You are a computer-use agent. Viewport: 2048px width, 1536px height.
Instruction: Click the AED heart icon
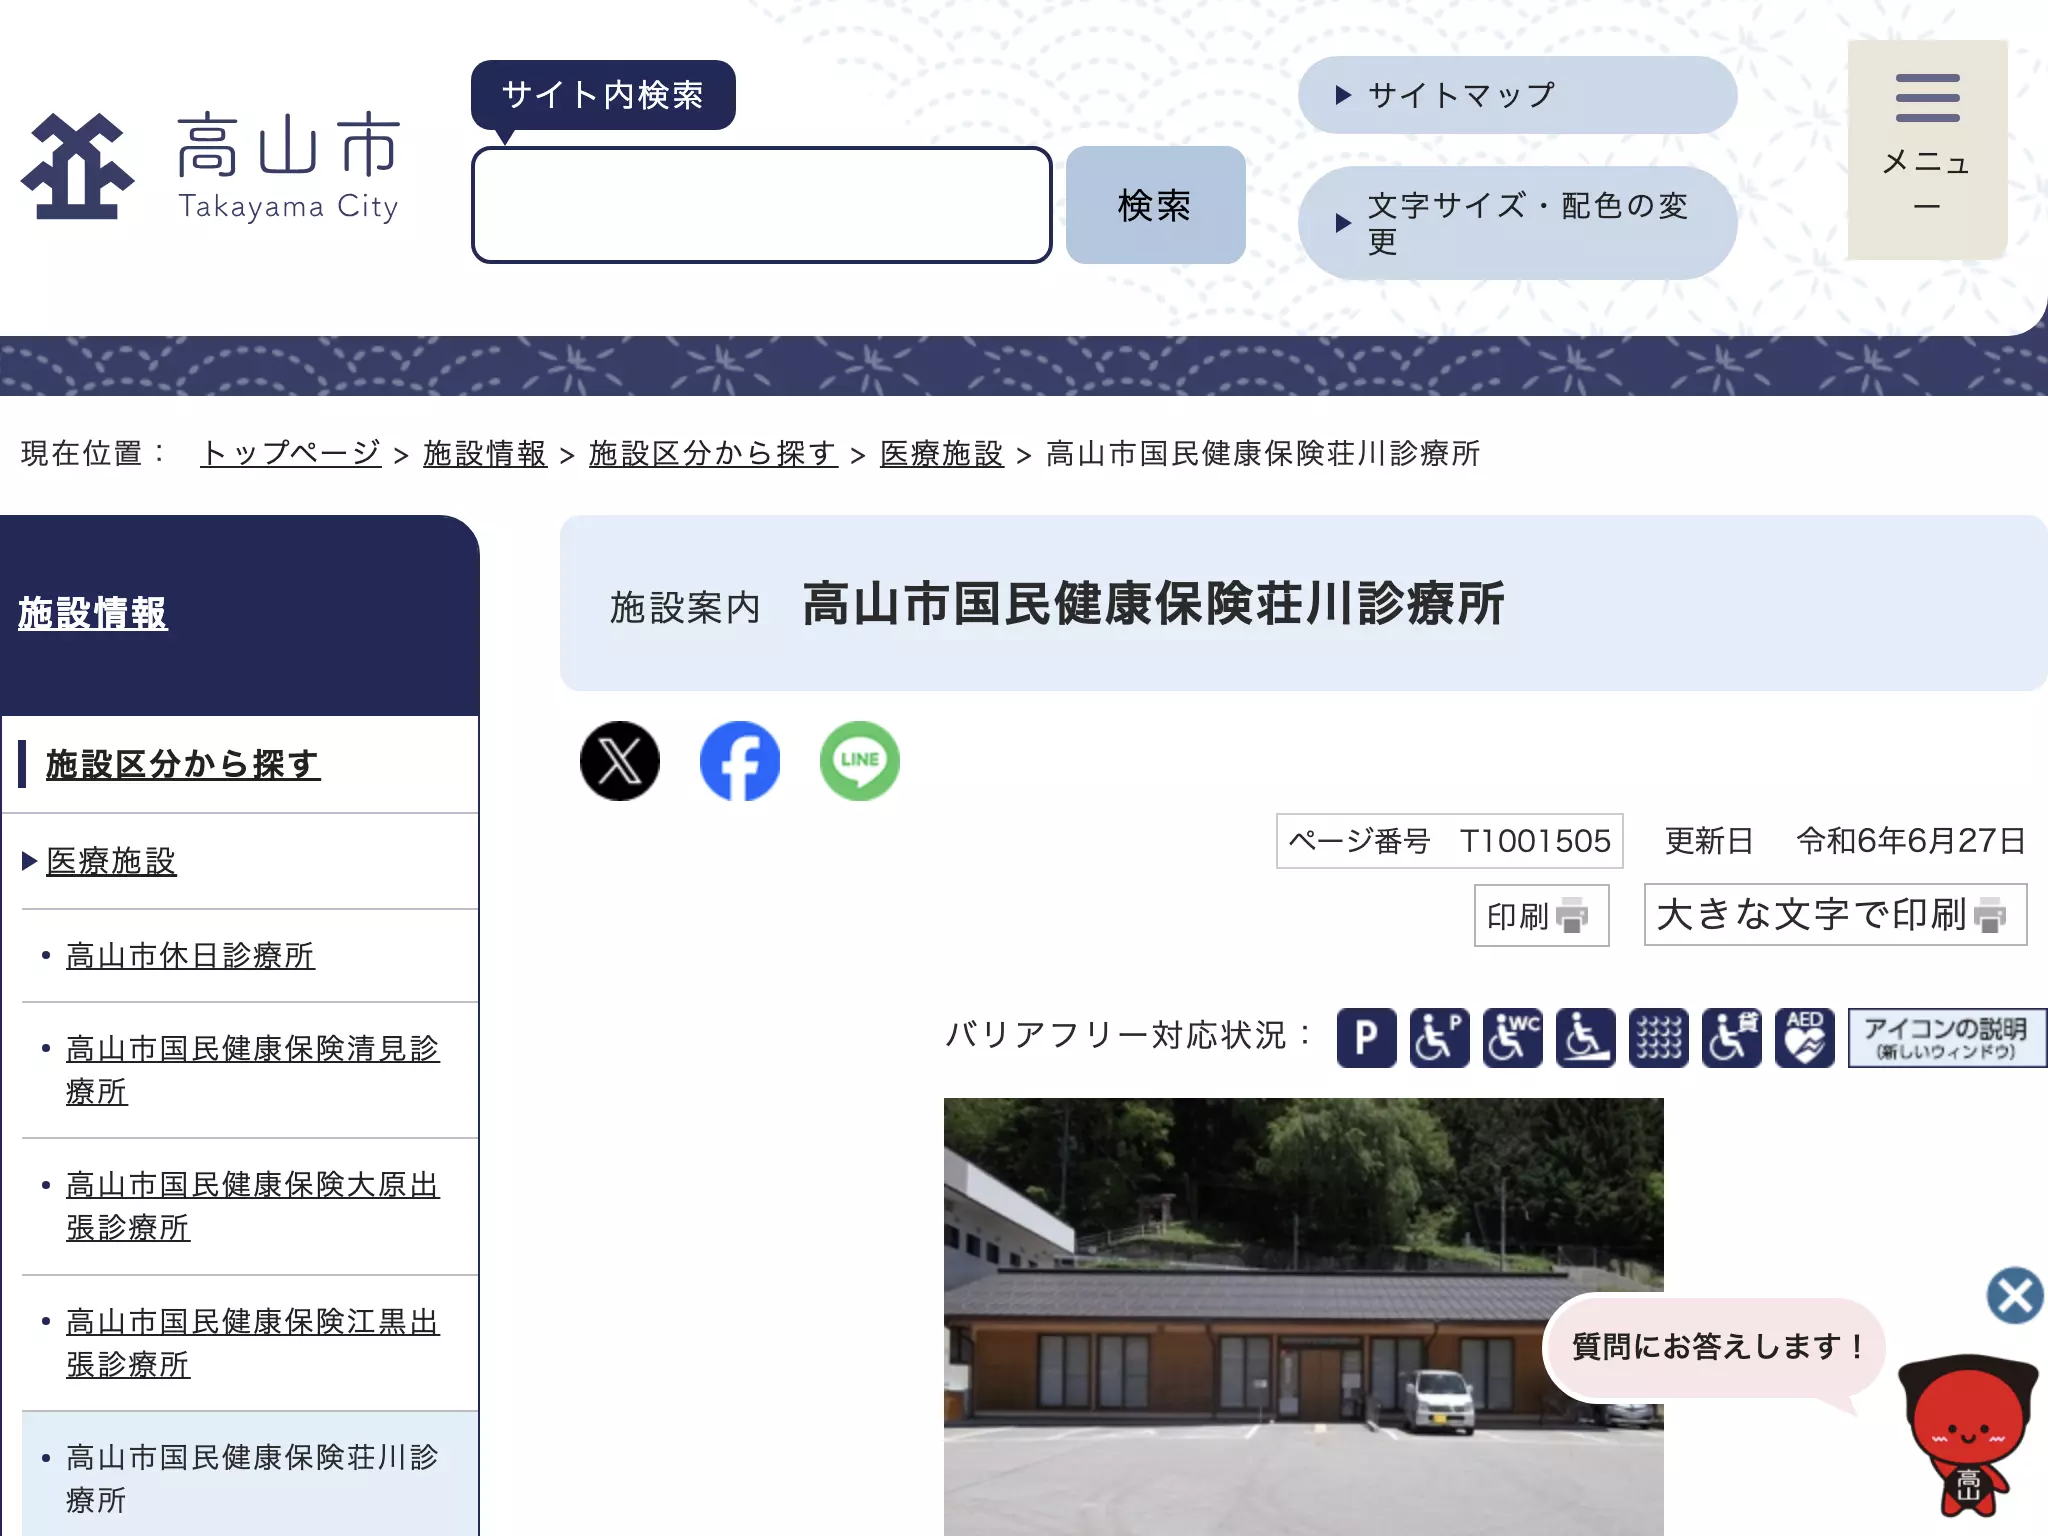click(x=1805, y=1038)
